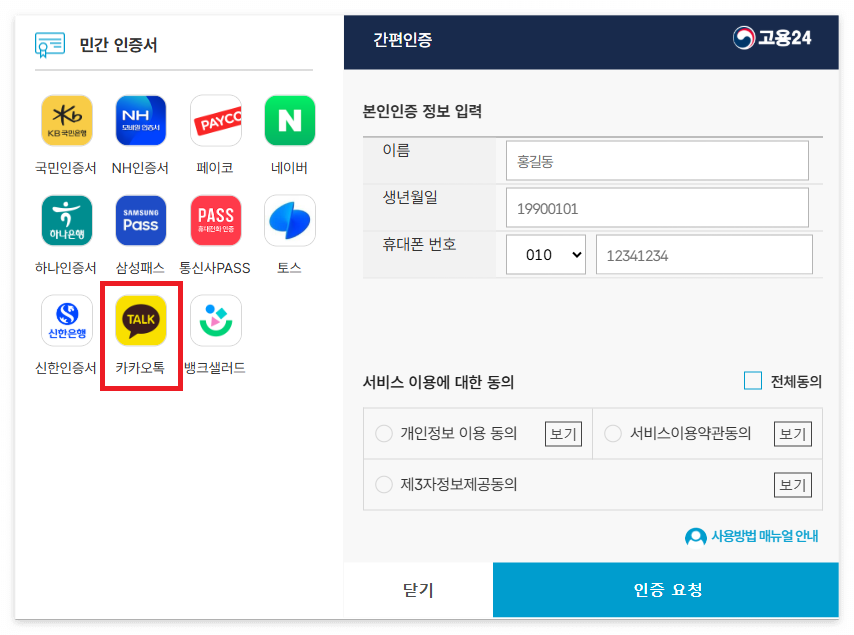The width and height of the screenshot is (854, 635).
Task: Click the 휴대폰 번호 field label
Action: 419,245
